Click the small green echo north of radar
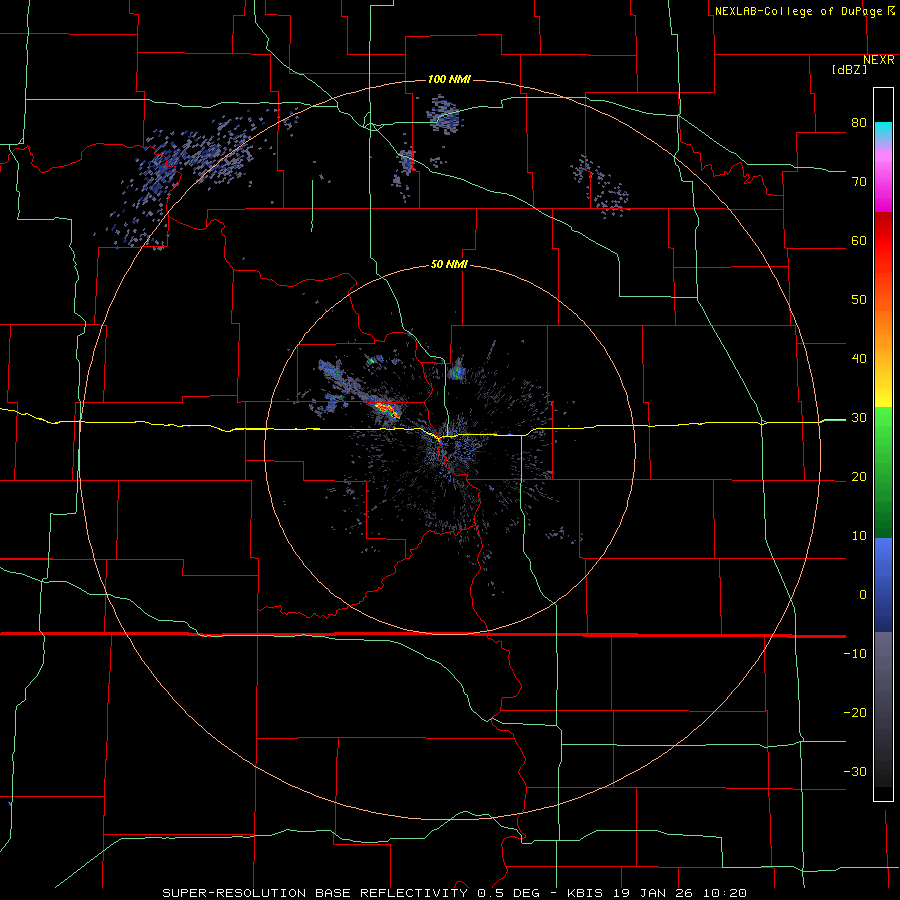The width and height of the screenshot is (900, 900). tap(457, 371)
